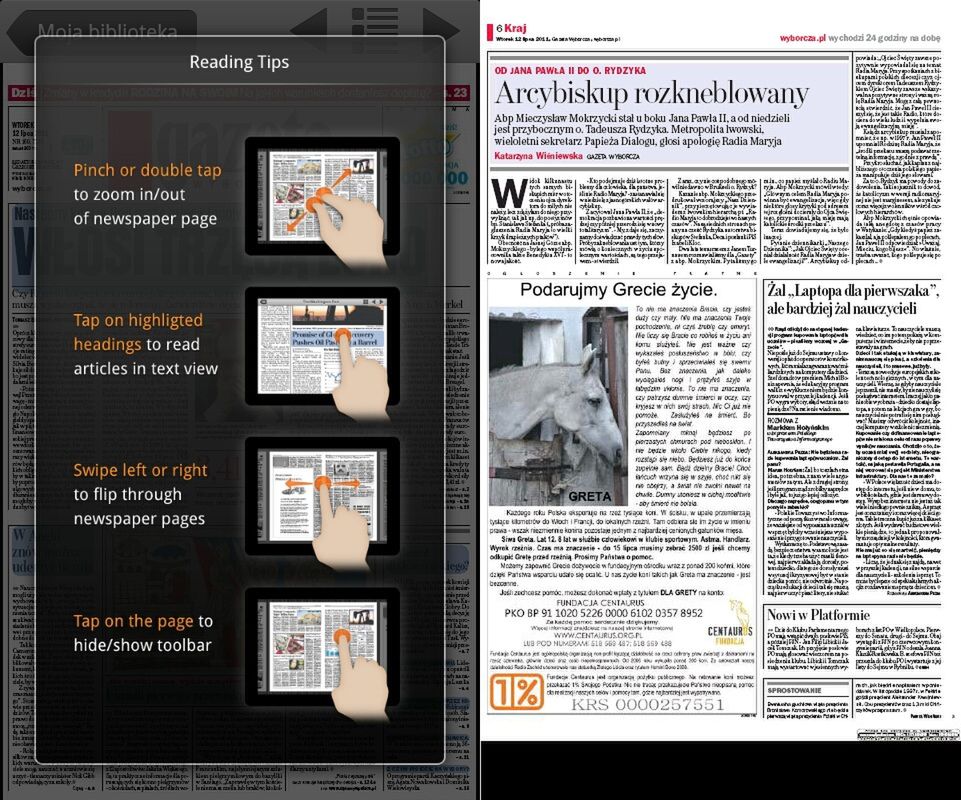Screen dimensions: 961x800
Task: Click the Greta horse photo
Action: point(558,406)
